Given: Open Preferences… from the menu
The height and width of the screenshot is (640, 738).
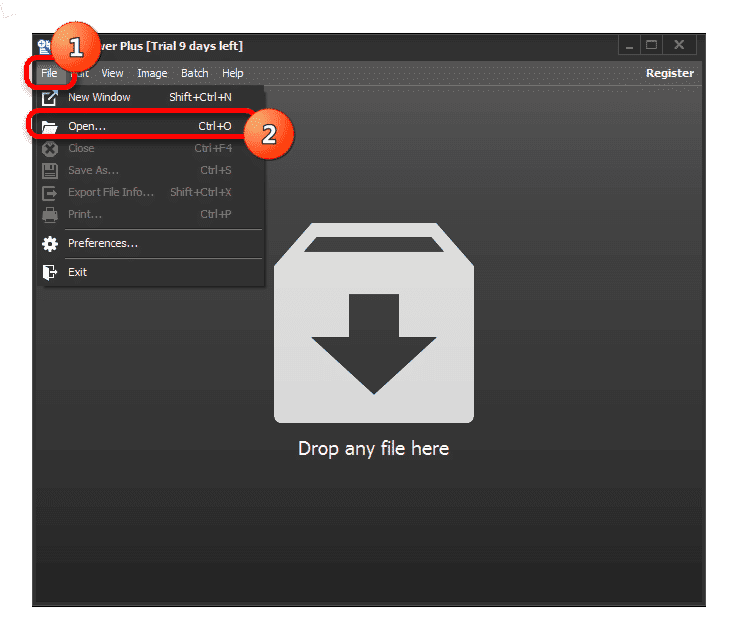Looking at the screenshot, I should click(x=151, y=243).
